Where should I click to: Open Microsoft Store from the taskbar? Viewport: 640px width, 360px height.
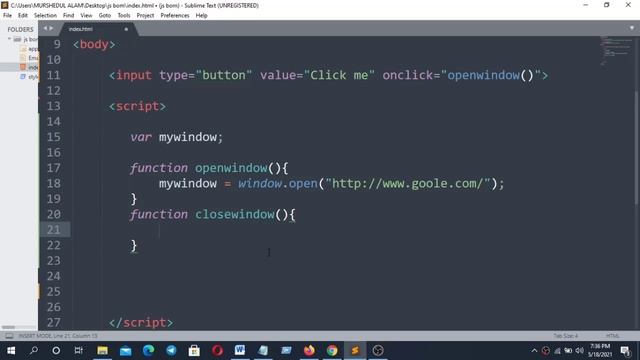194,351
